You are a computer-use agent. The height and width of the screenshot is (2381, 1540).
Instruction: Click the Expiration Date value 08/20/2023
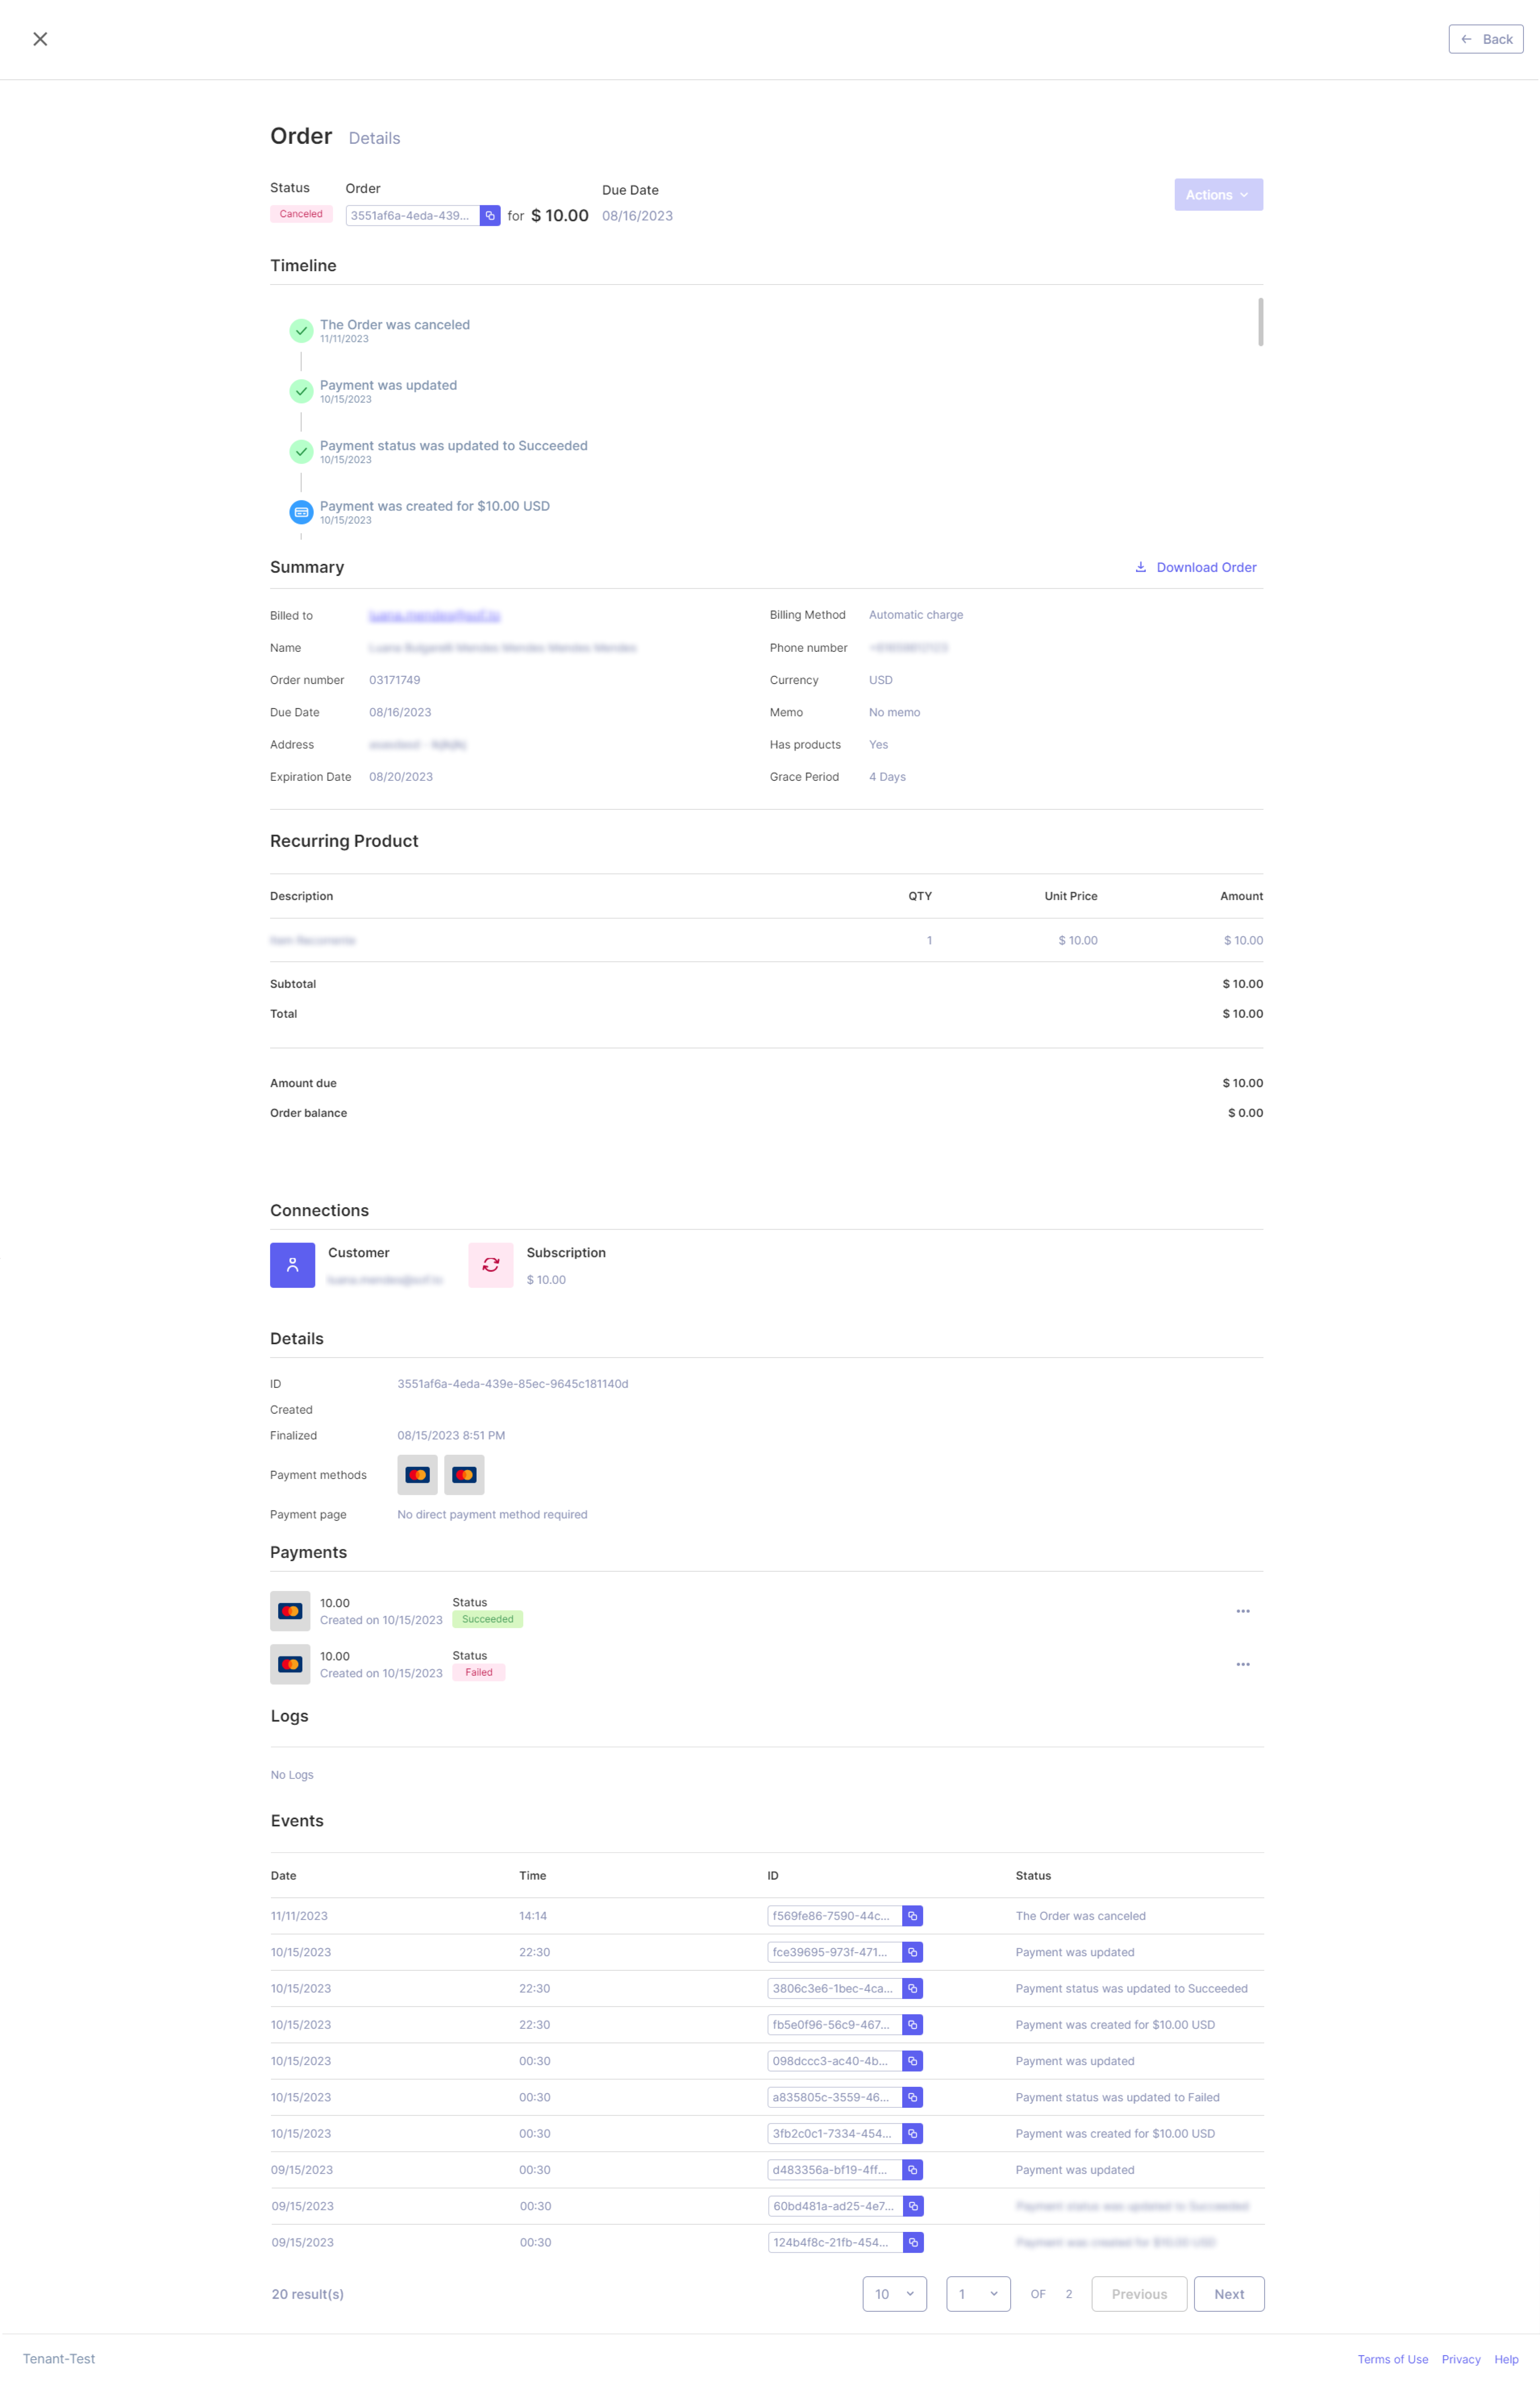pyautogui.click(x=401, y=777)
